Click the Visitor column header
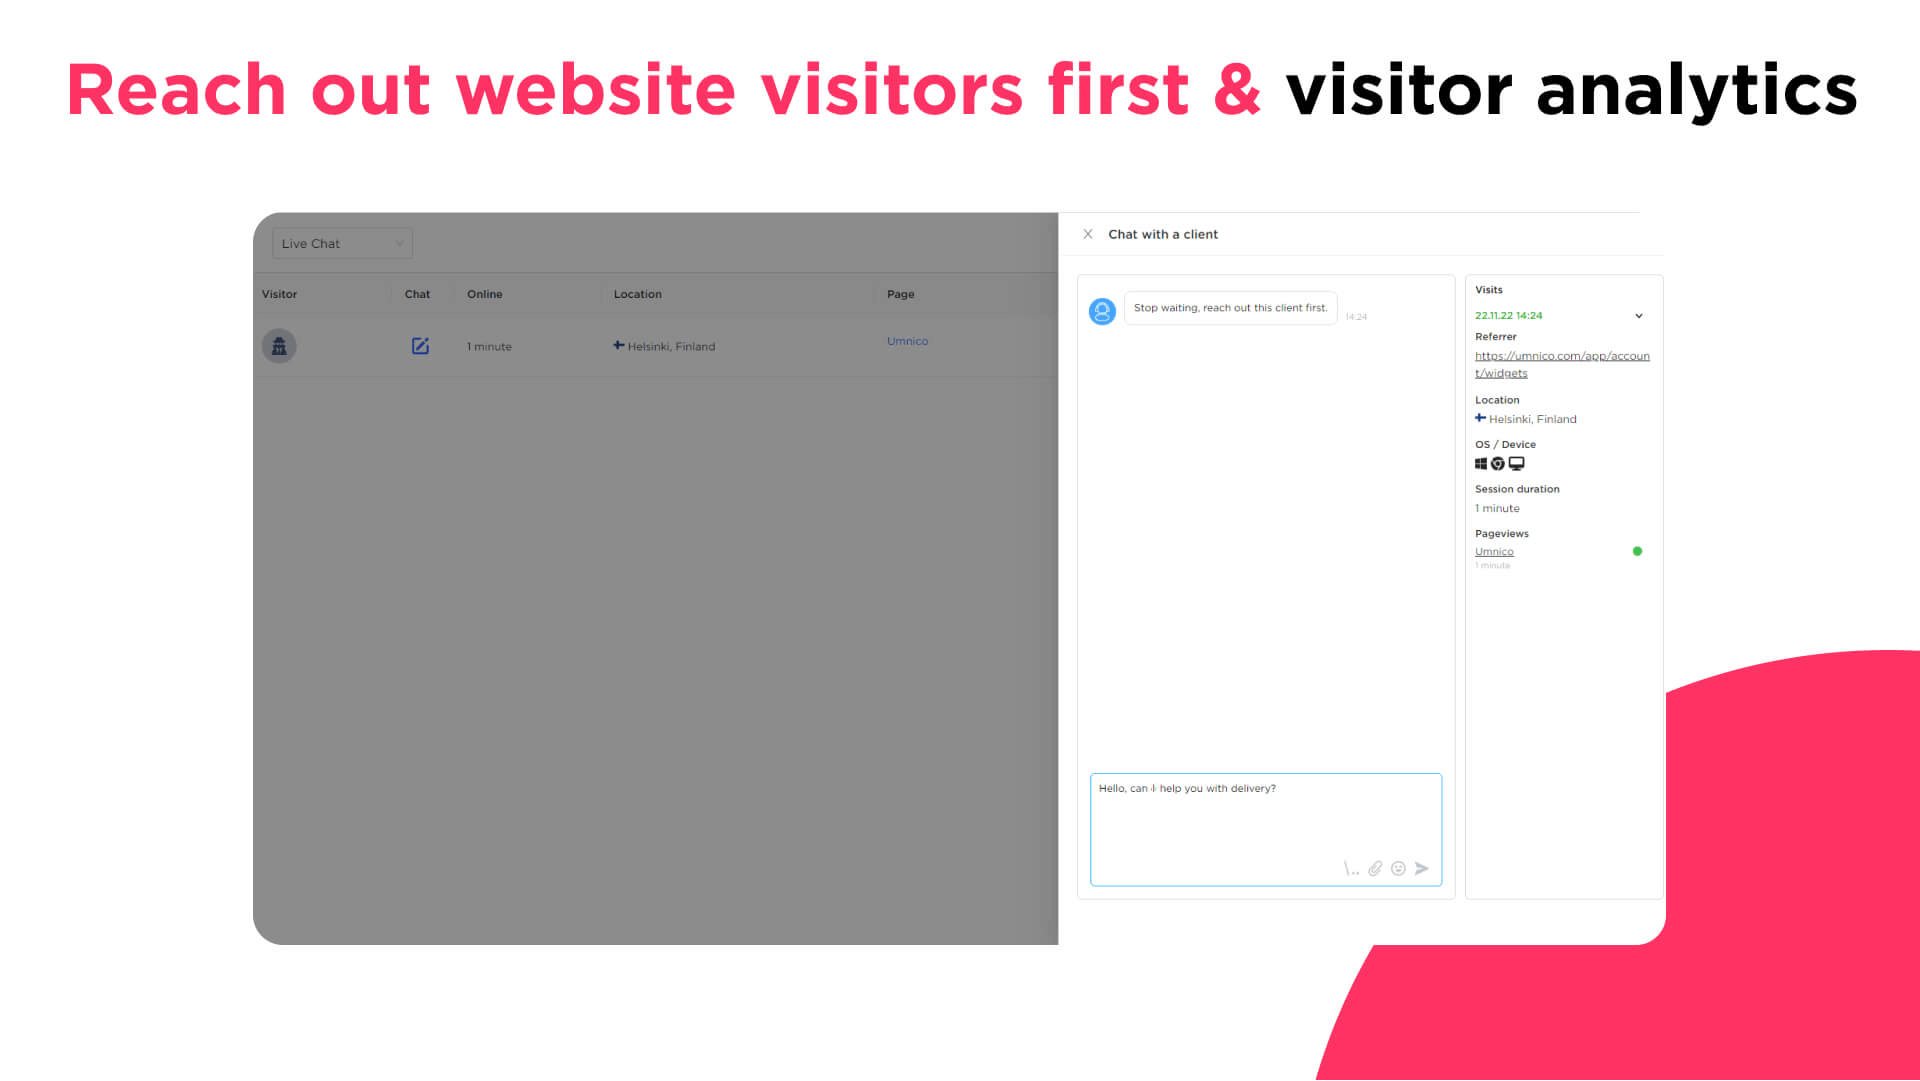The height and width of the screenshot is (1081, 1920). click(278, 293)
